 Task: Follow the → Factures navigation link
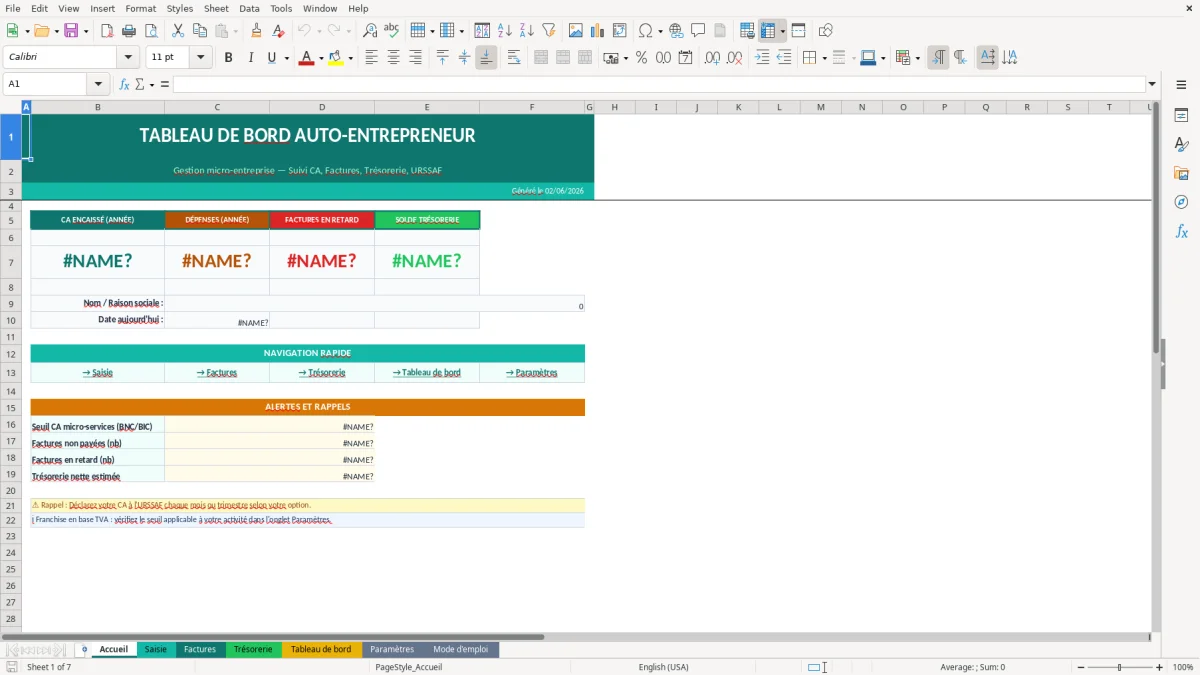coord(217,373)
